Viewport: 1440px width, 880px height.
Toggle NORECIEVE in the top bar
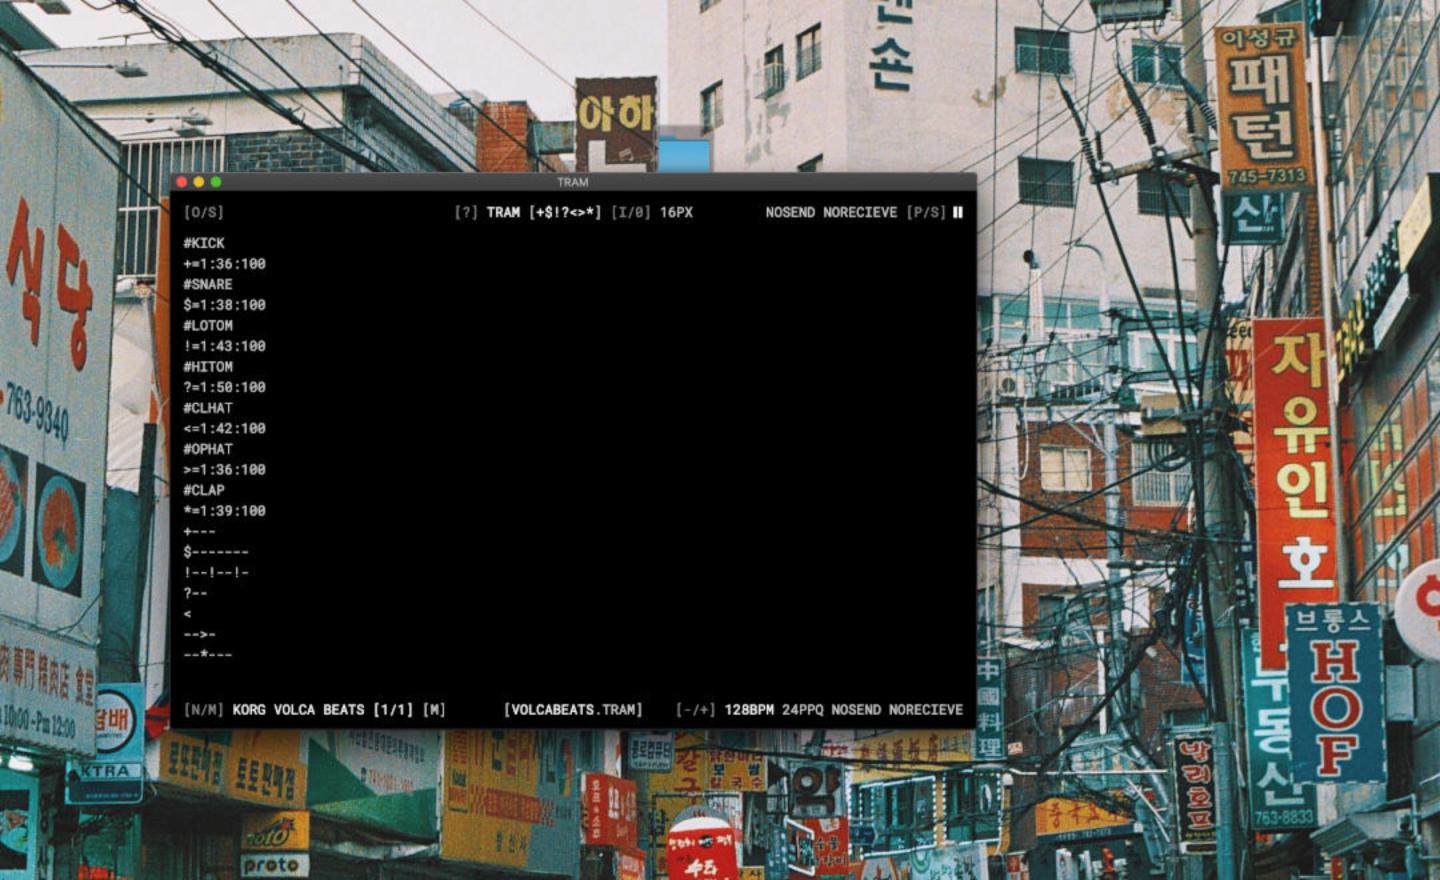click(x=860, y=212)
